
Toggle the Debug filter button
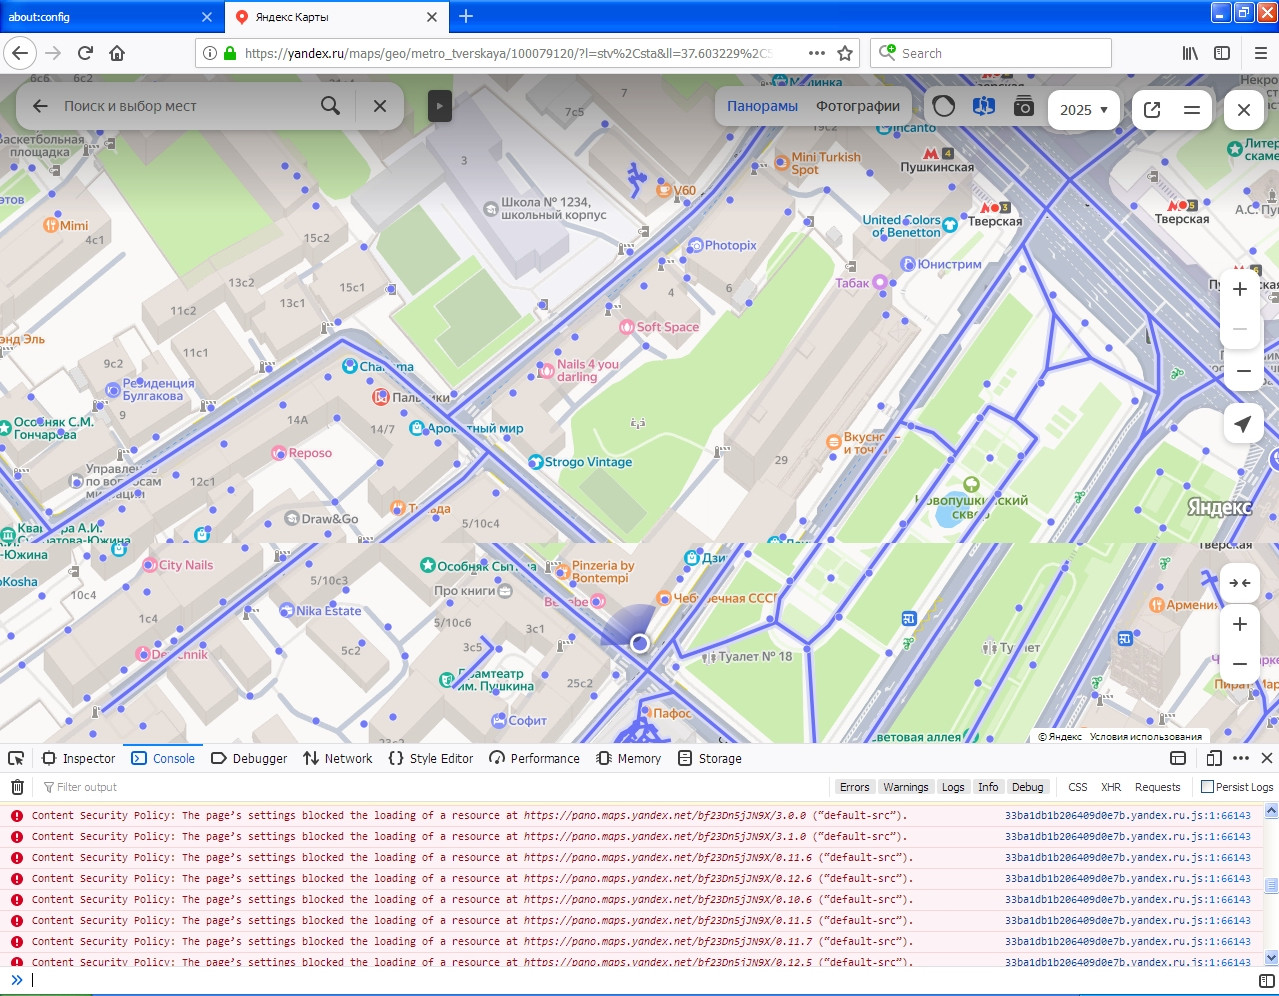(x=1027, y=787)
